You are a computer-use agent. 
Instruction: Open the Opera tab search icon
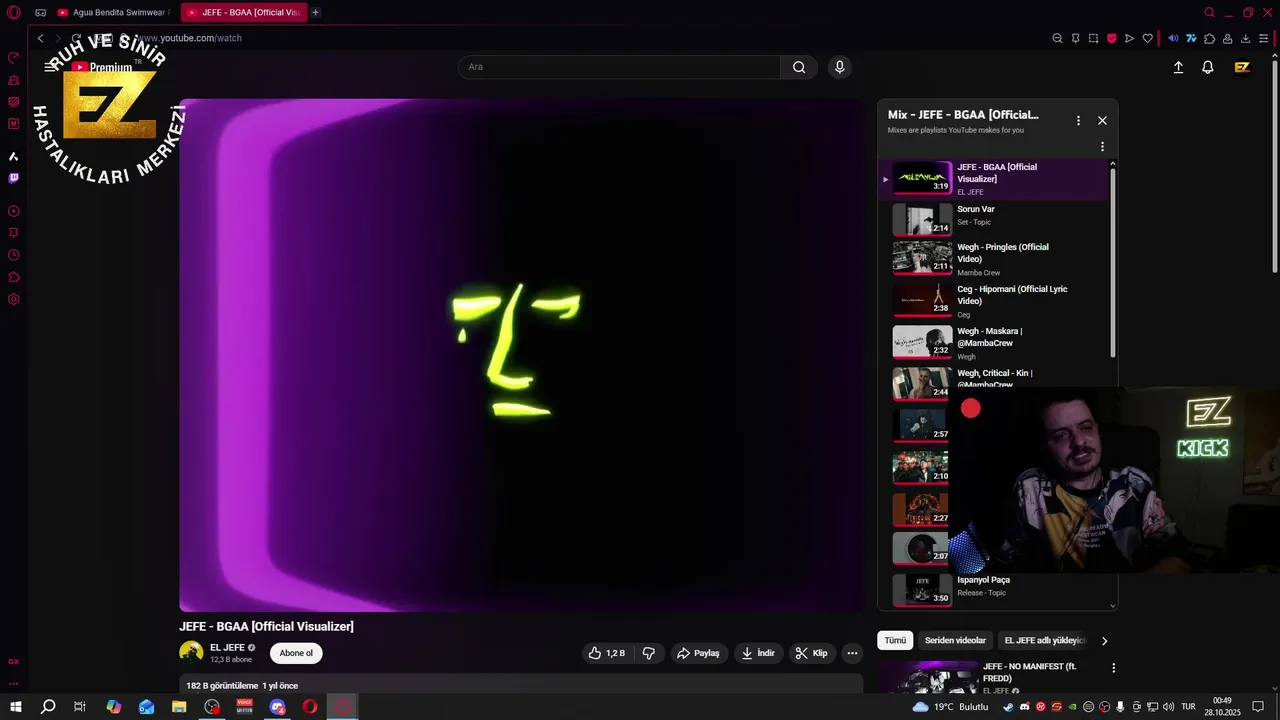tap(1209, 12)
